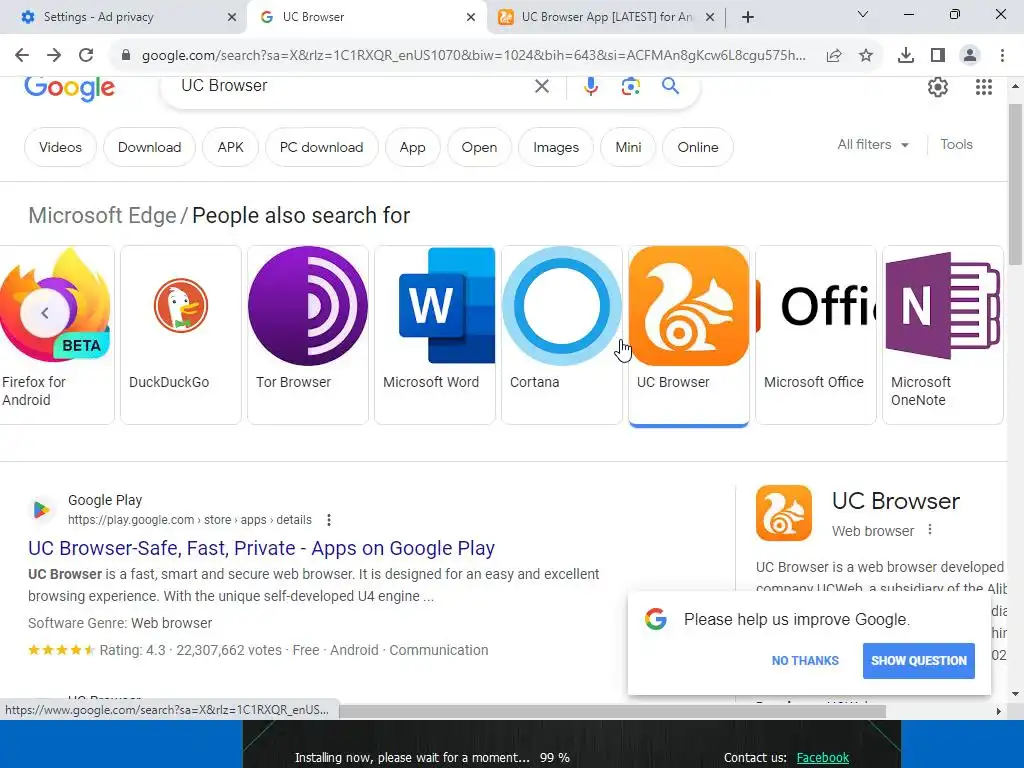Click the Google Play source URL text

point(189,520)
